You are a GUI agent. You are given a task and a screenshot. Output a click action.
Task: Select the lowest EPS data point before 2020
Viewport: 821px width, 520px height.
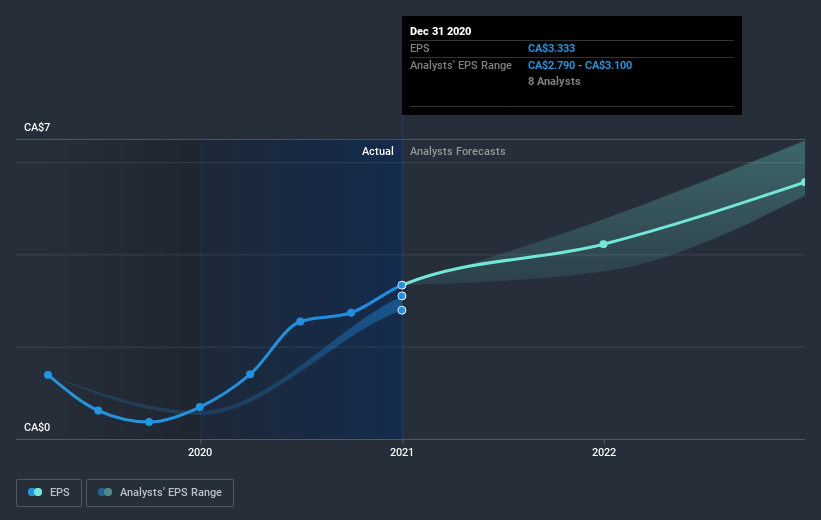point(149,422)
